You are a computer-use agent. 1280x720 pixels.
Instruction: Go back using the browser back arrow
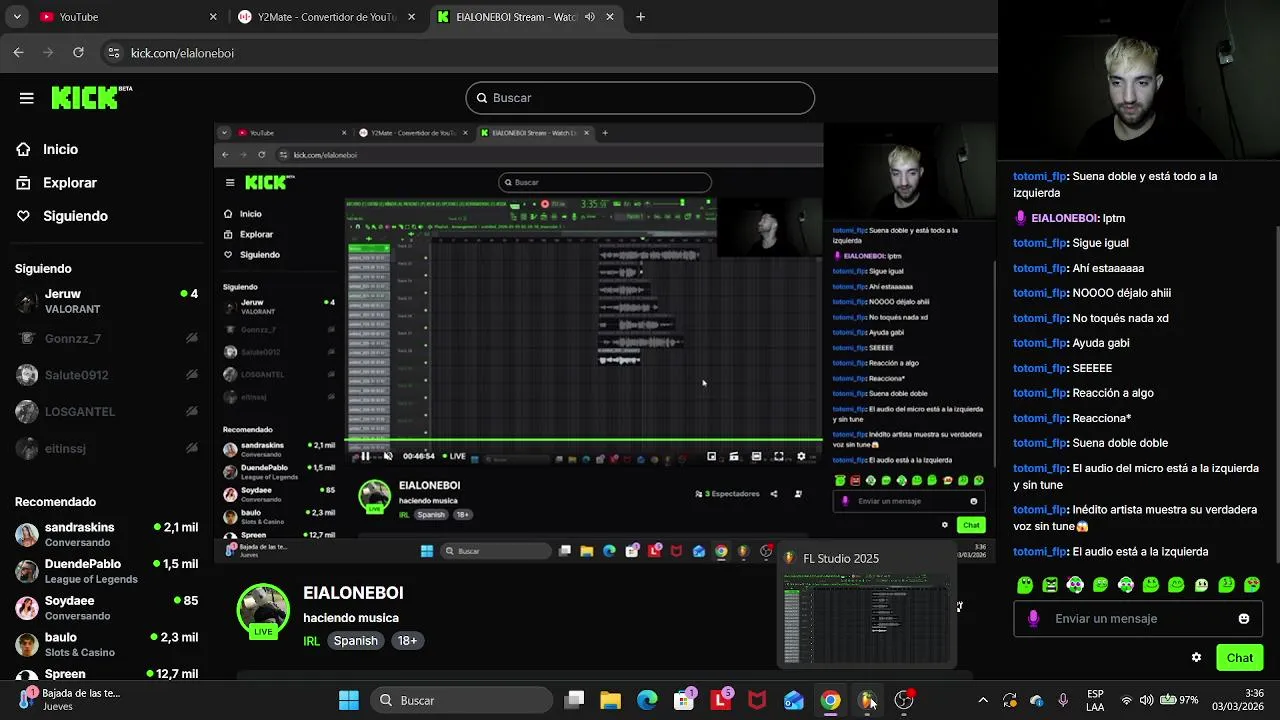(x=18, y=53)
